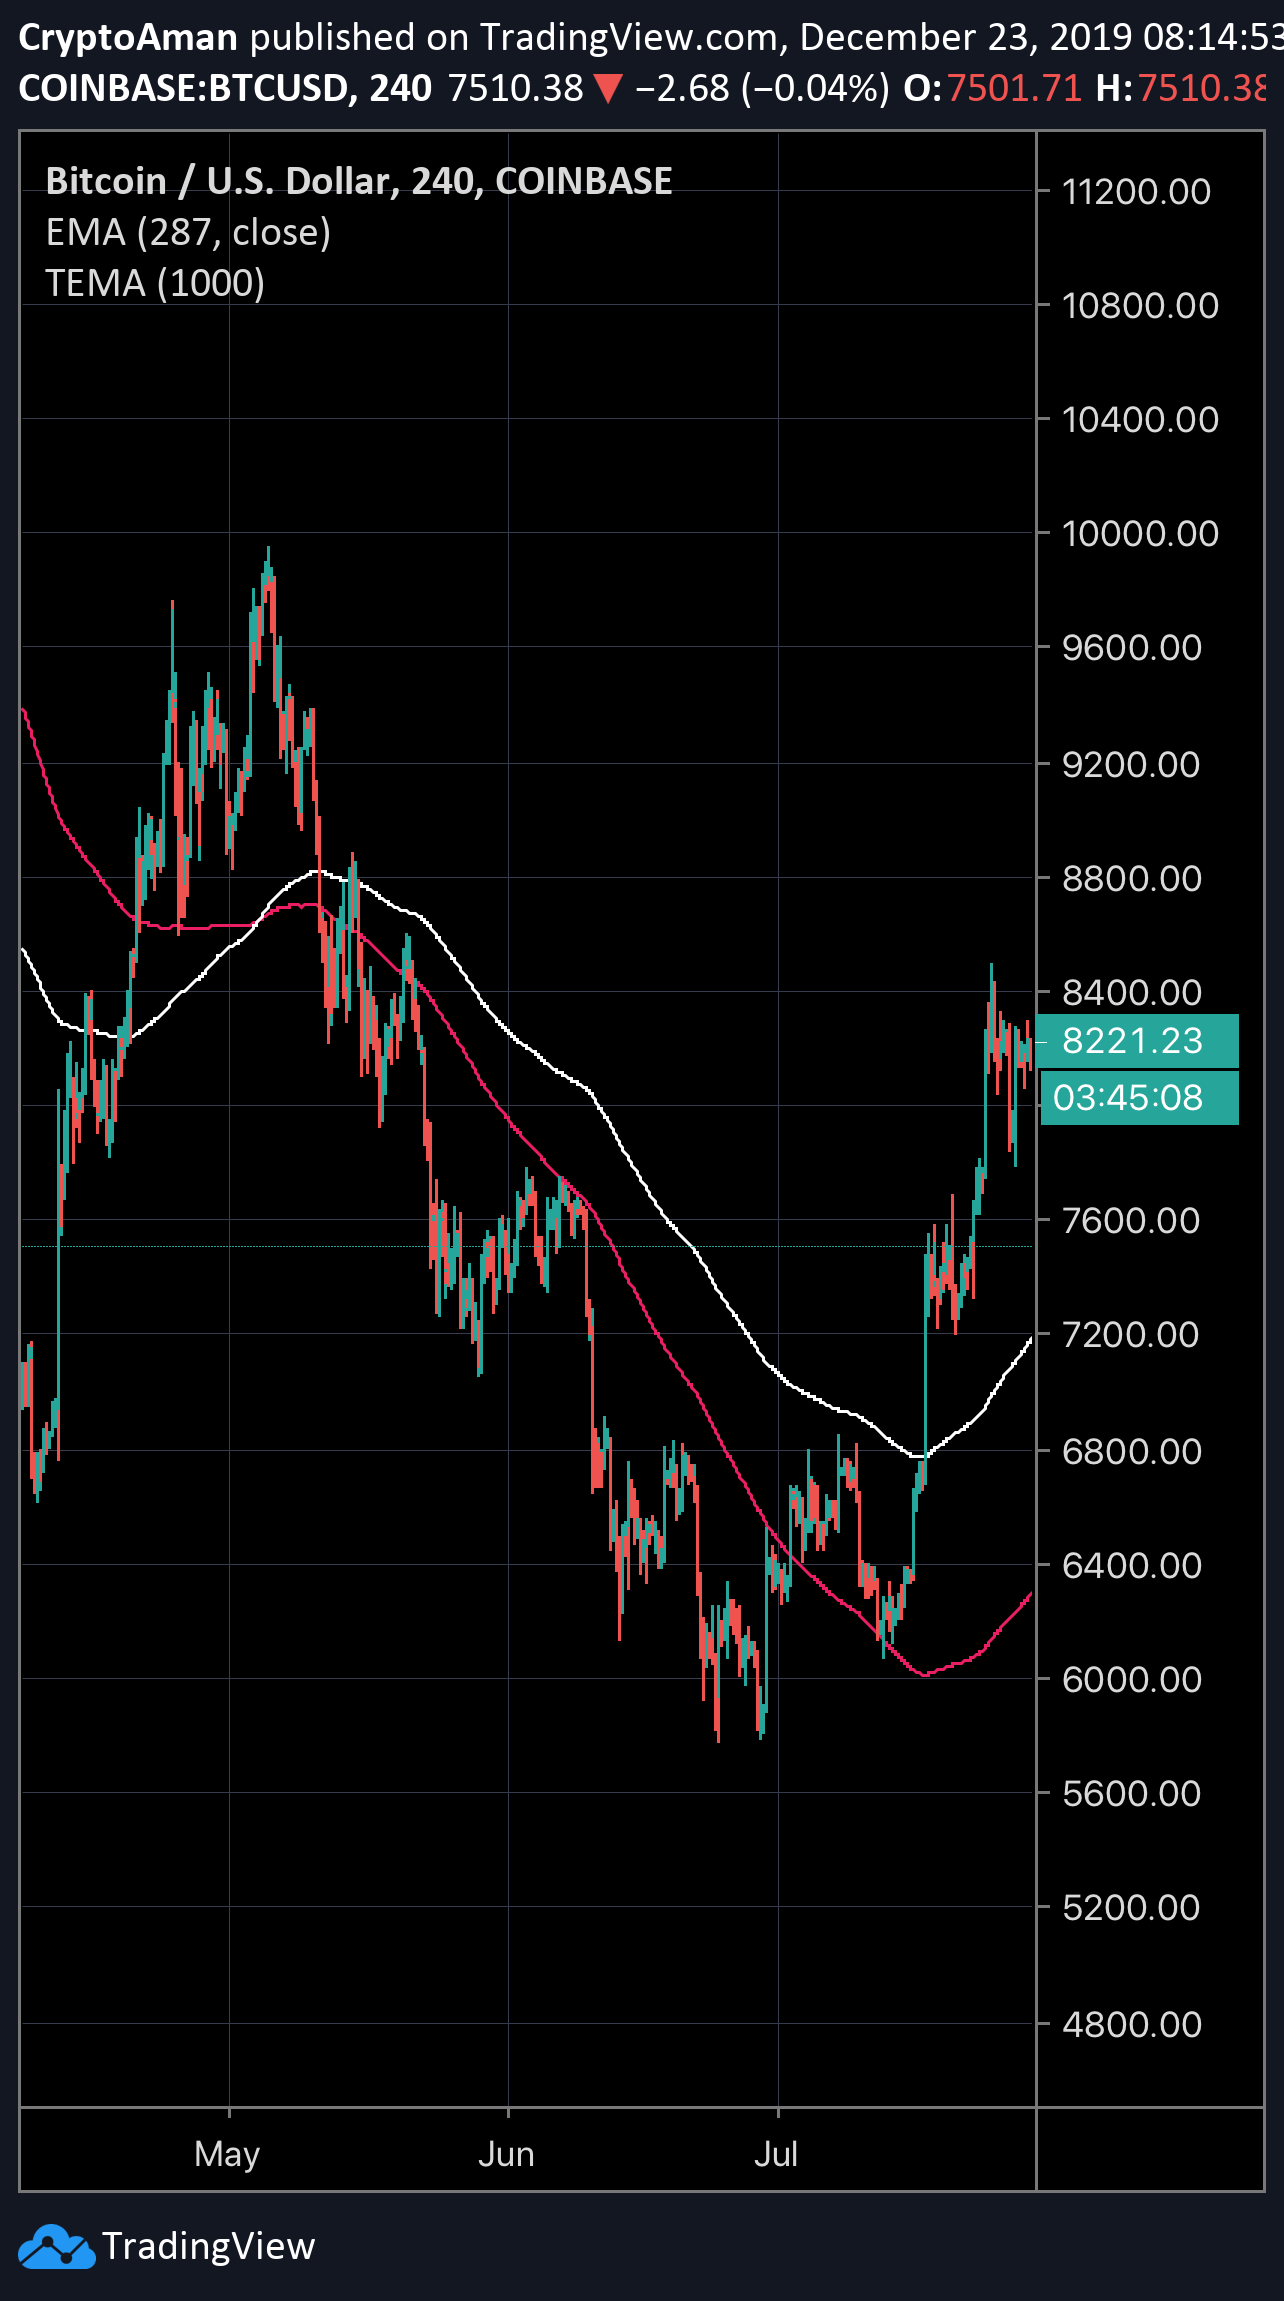Viewport: 1284px width, 2301px height.
Task: Click the Jun label on time axis
Action: [506, 2153]
